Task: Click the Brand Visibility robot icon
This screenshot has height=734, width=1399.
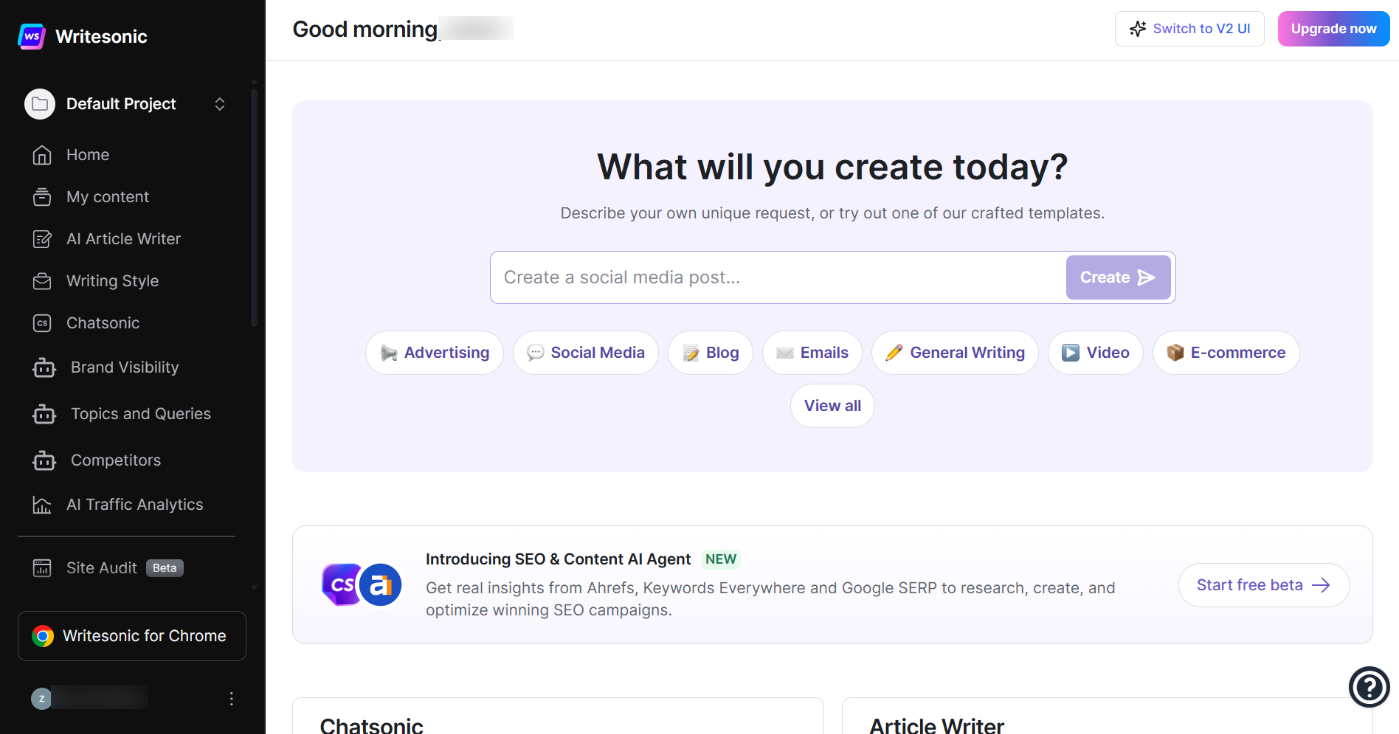Action: 44,368
